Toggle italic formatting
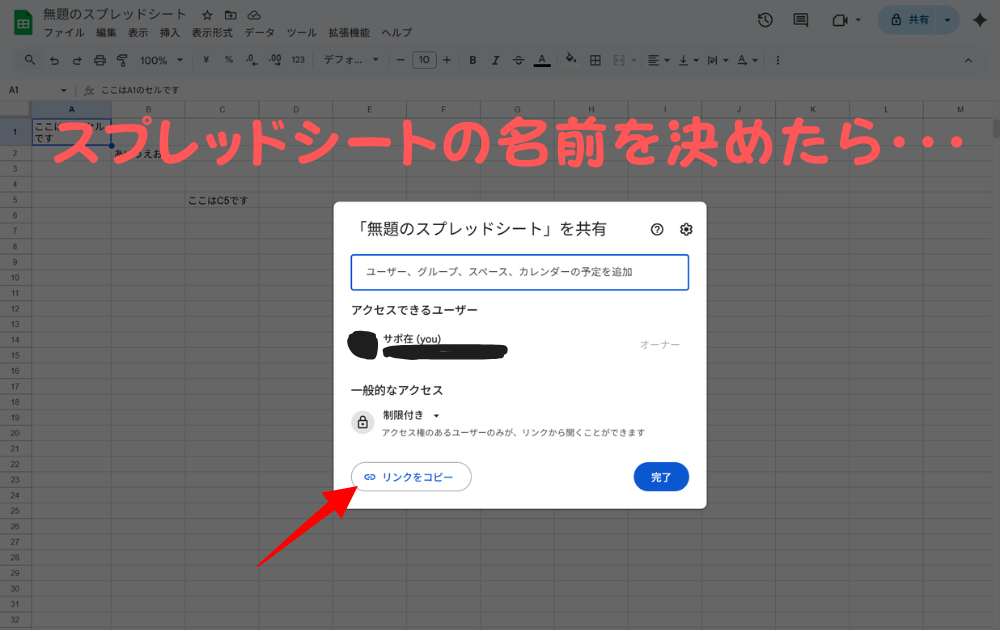This screenshot has height=630, width=1000. tap(495, 60)
